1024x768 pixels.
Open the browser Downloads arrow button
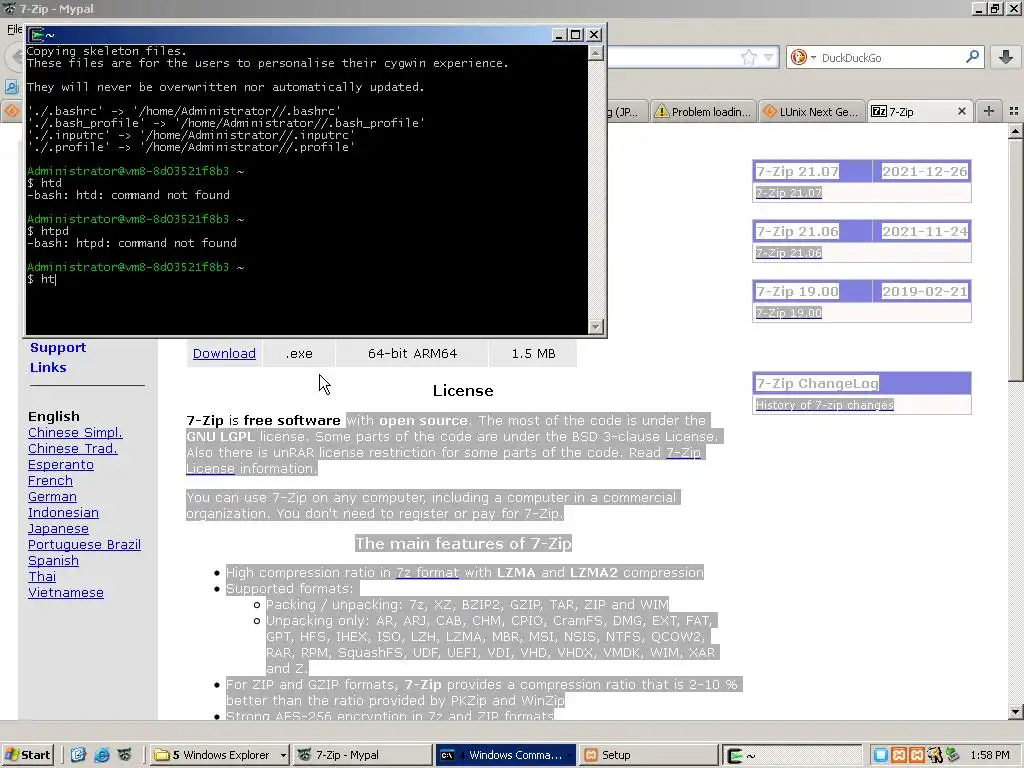coord(1006,57)
